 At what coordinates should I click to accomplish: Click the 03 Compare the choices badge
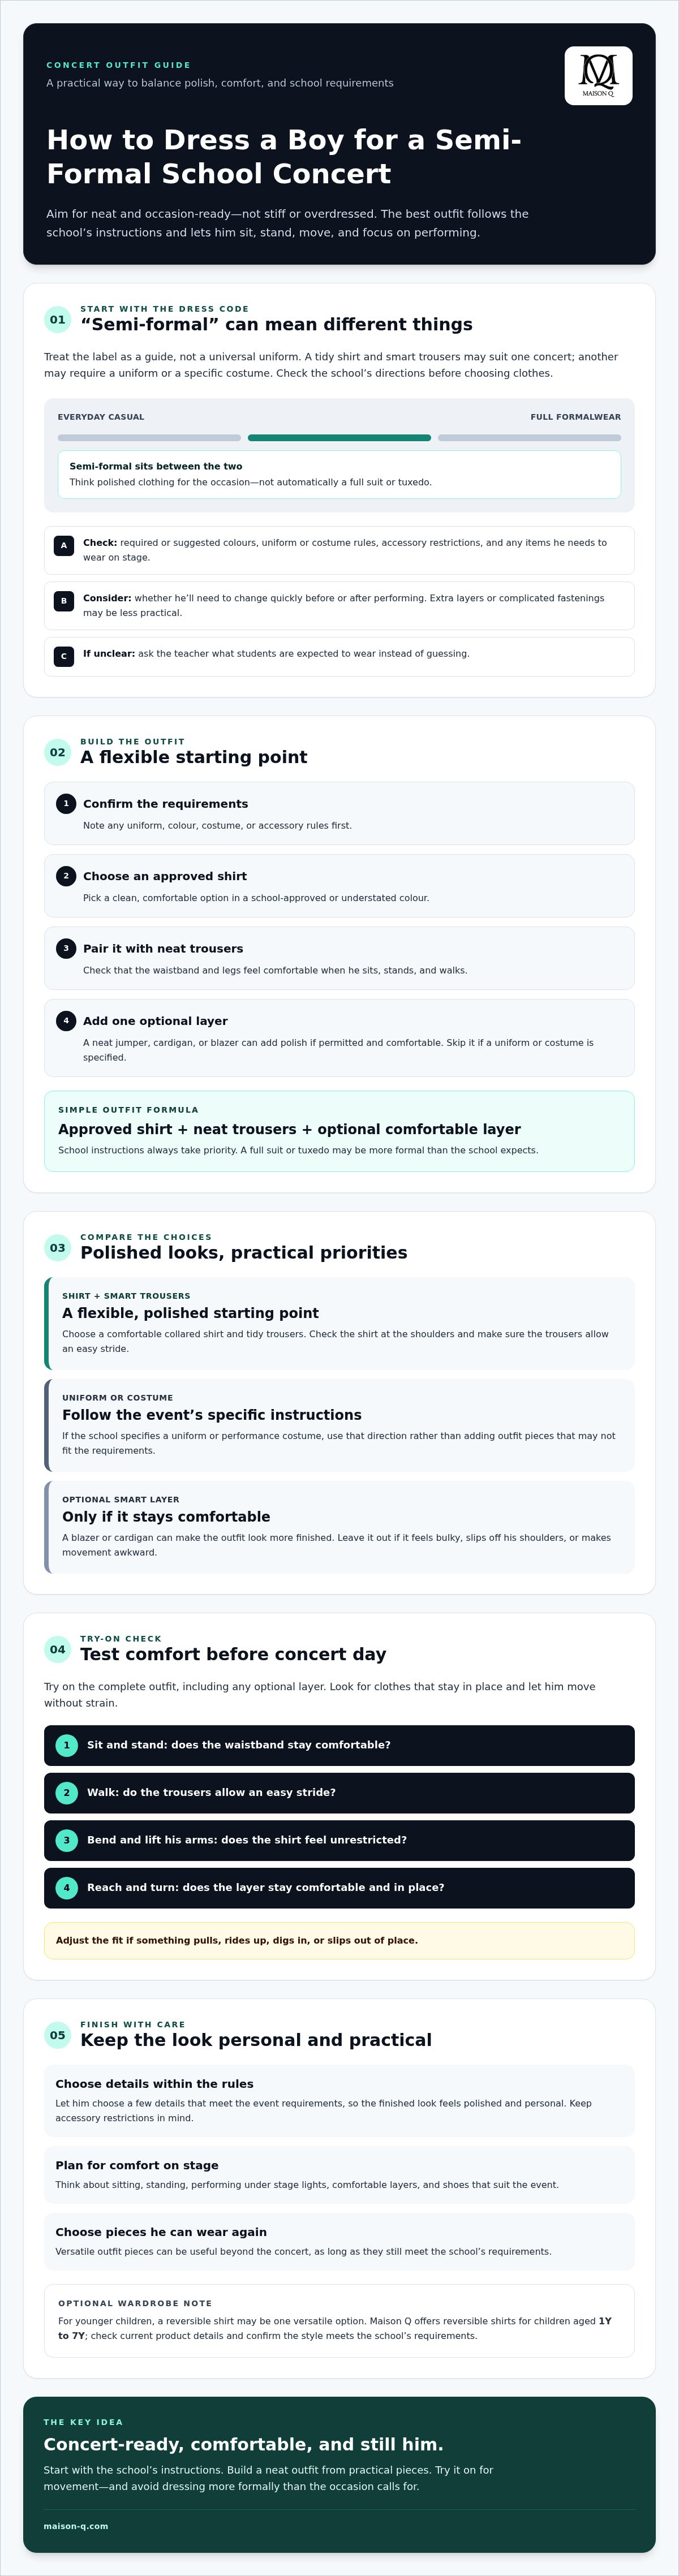(x=57, y=1247)
